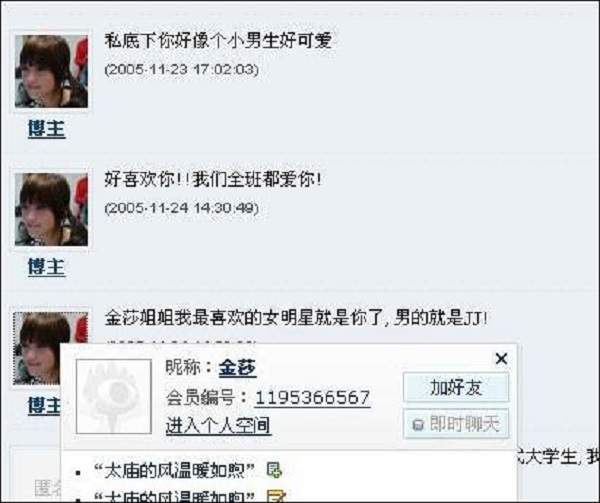Start chat with the 即时聊天 button

tap(456, 424)
